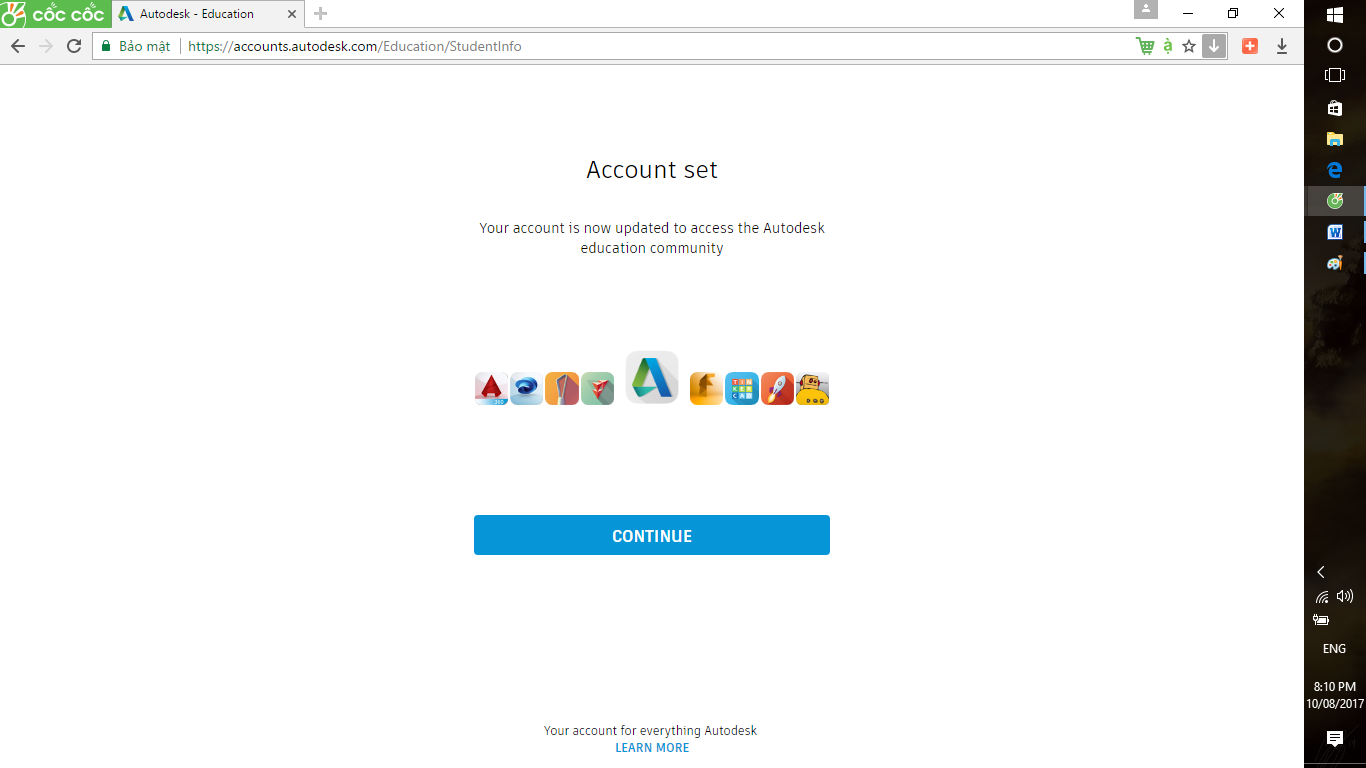Click the red plus extension icon
Viewport: 1366px width, 768px height.
[x=1249, y=46]
